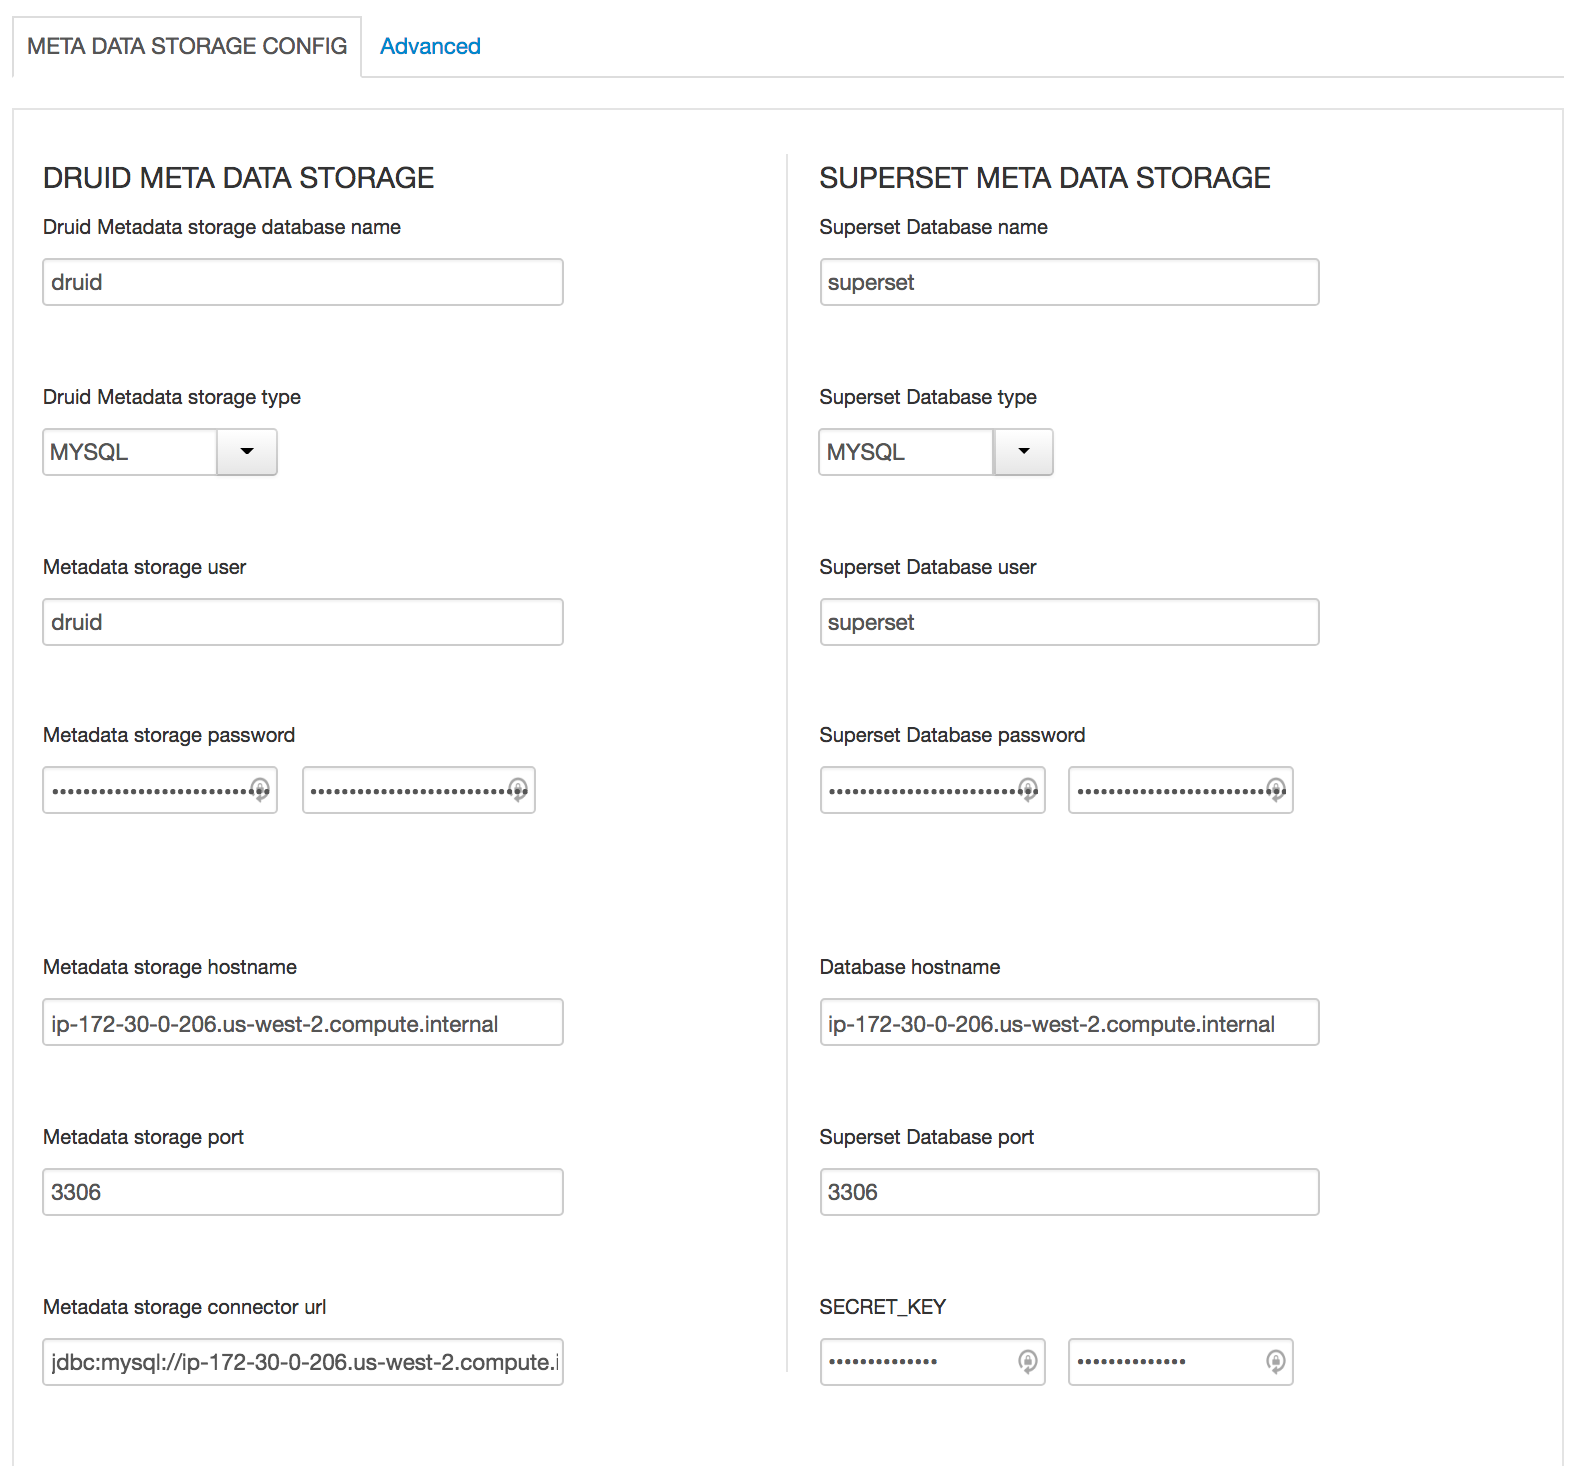
Task: Click password manager icon in Metadata storage password confirmation field
Action: (518, 789)
